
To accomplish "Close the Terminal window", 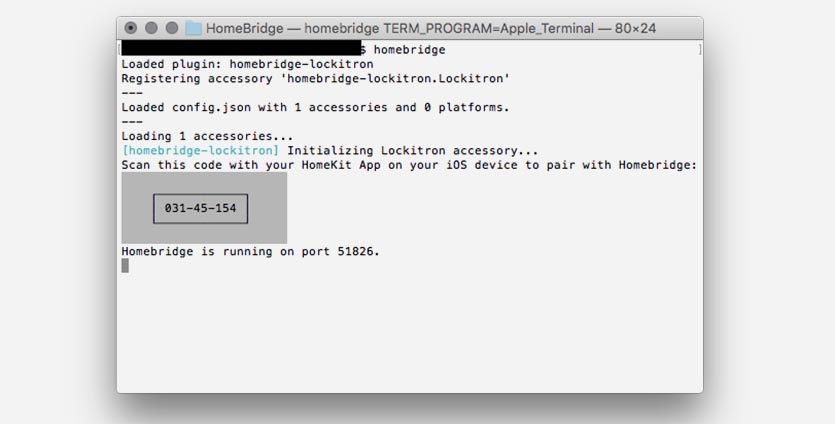I will point(131,28).
